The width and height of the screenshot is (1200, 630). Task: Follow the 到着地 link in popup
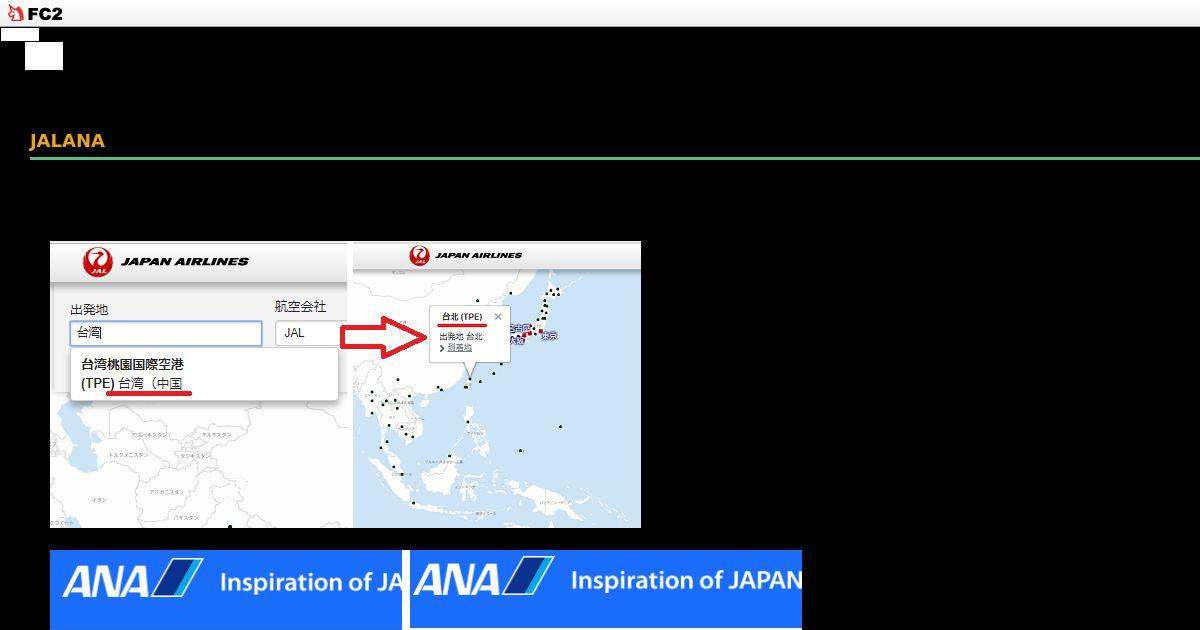pyautogui.click(x=459, y=347)
